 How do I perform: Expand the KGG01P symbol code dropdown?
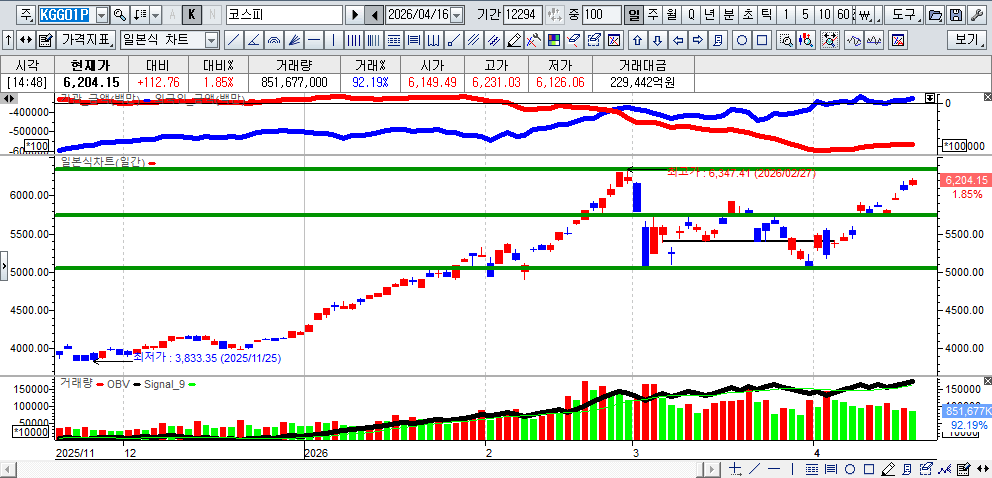pyautogui.click(x=102, y=15)
